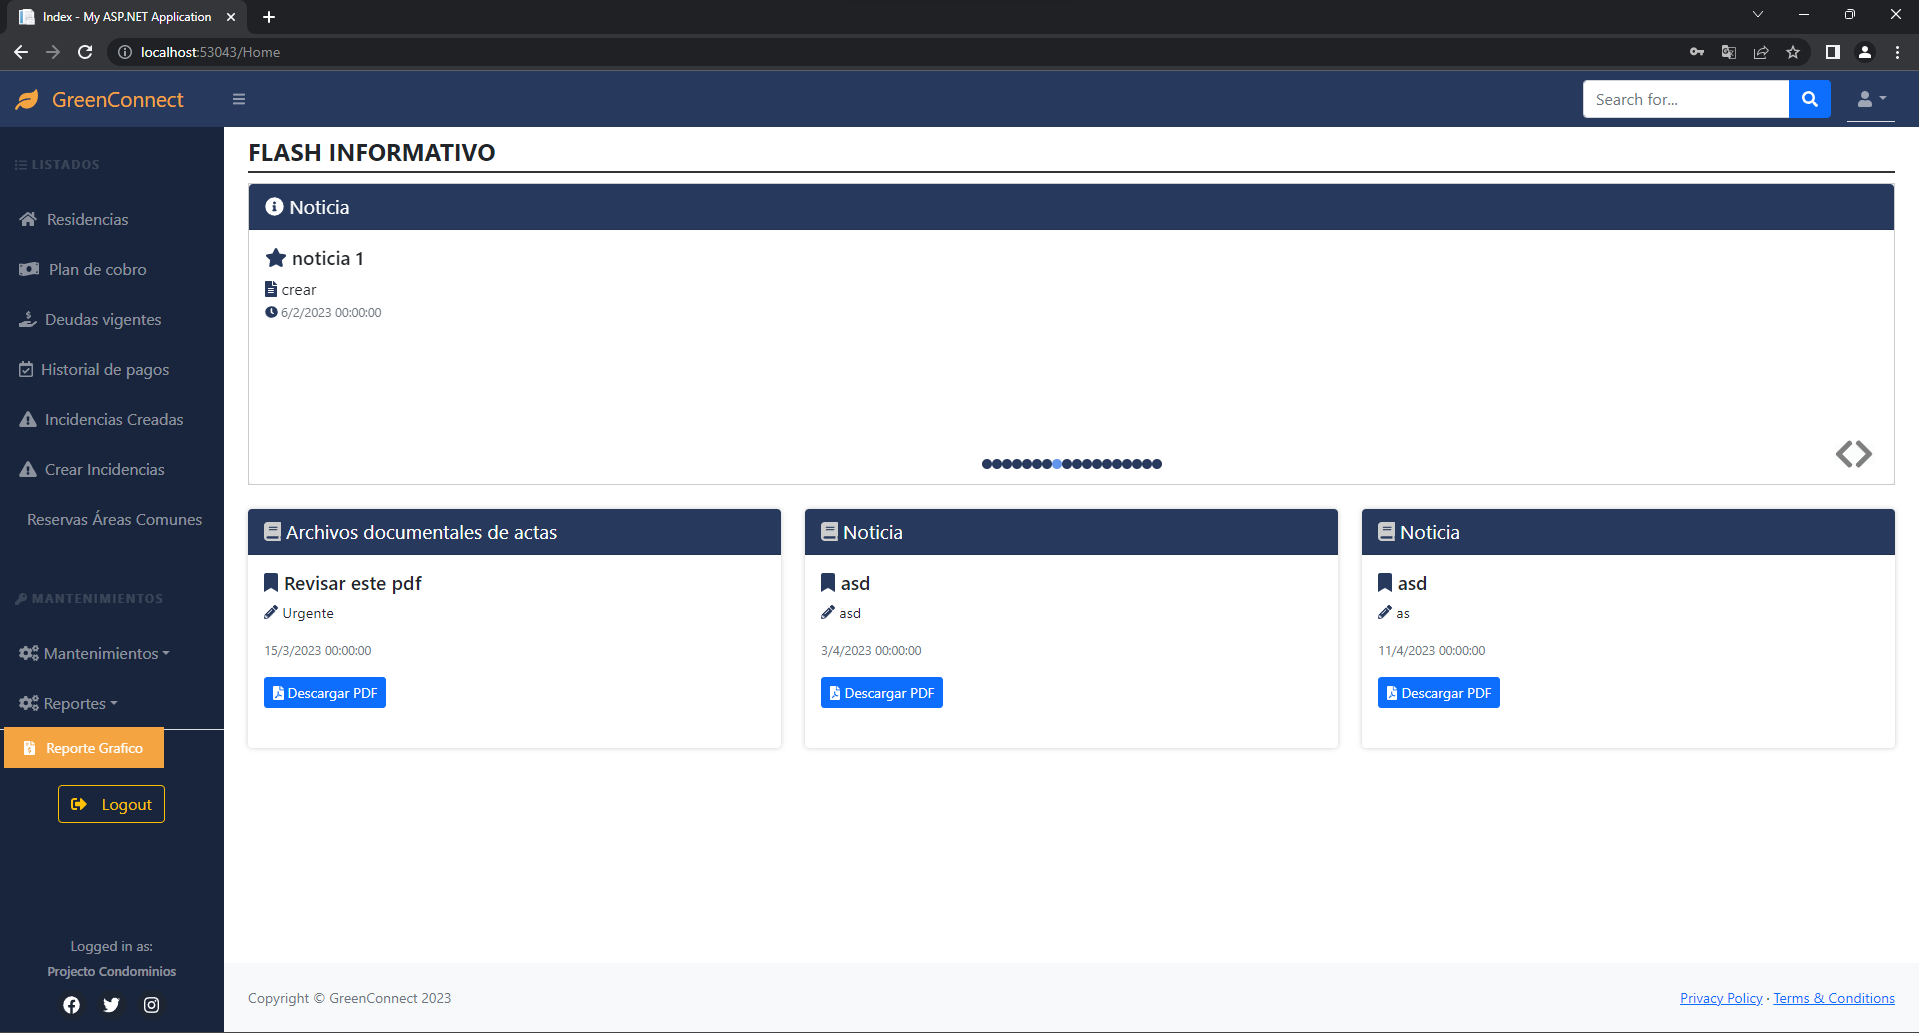
Task: Open a new browser tab
Action: (x=269, y=17)
